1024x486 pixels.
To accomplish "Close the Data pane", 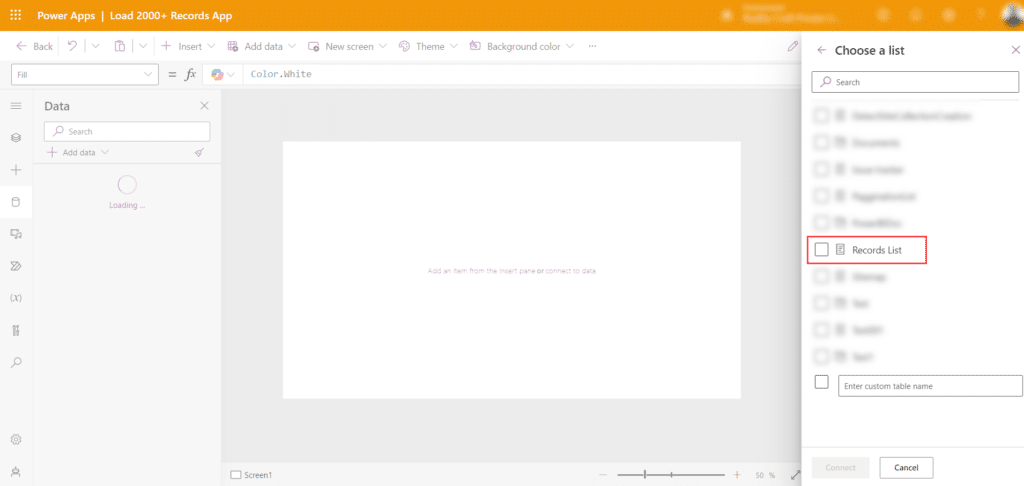I will [x=204, y=106].
